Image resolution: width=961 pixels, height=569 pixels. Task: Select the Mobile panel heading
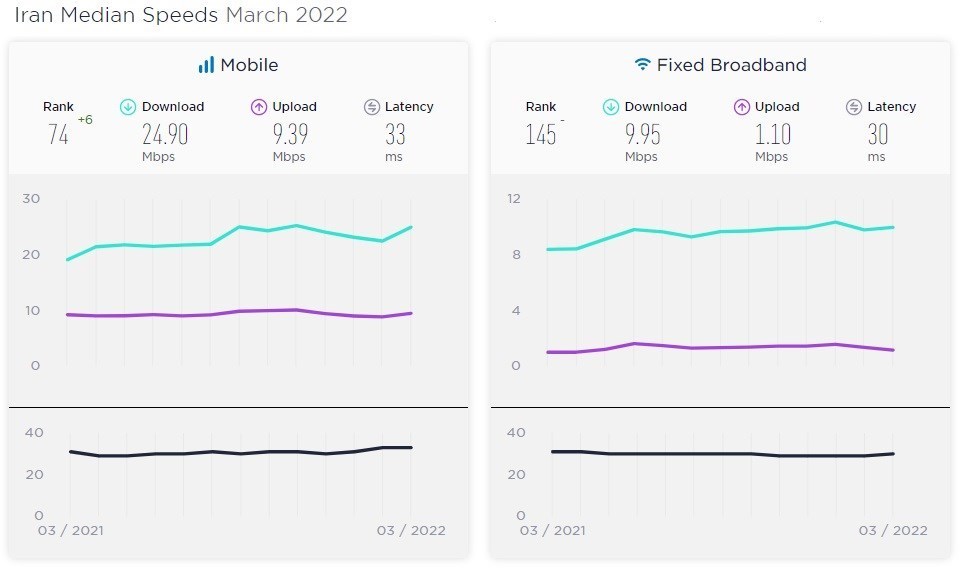coord(249,65)
